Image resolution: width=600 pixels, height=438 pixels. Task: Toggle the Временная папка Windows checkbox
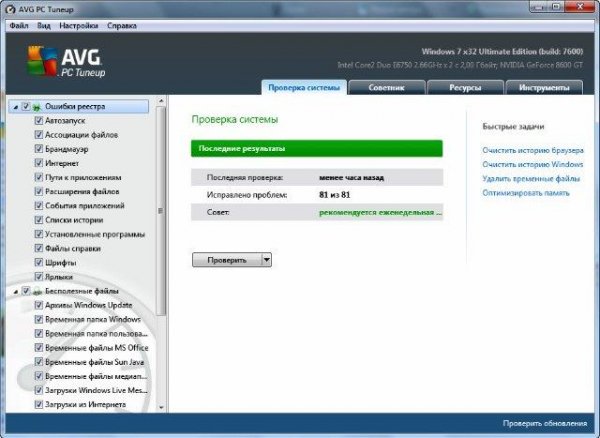[38, 319]
